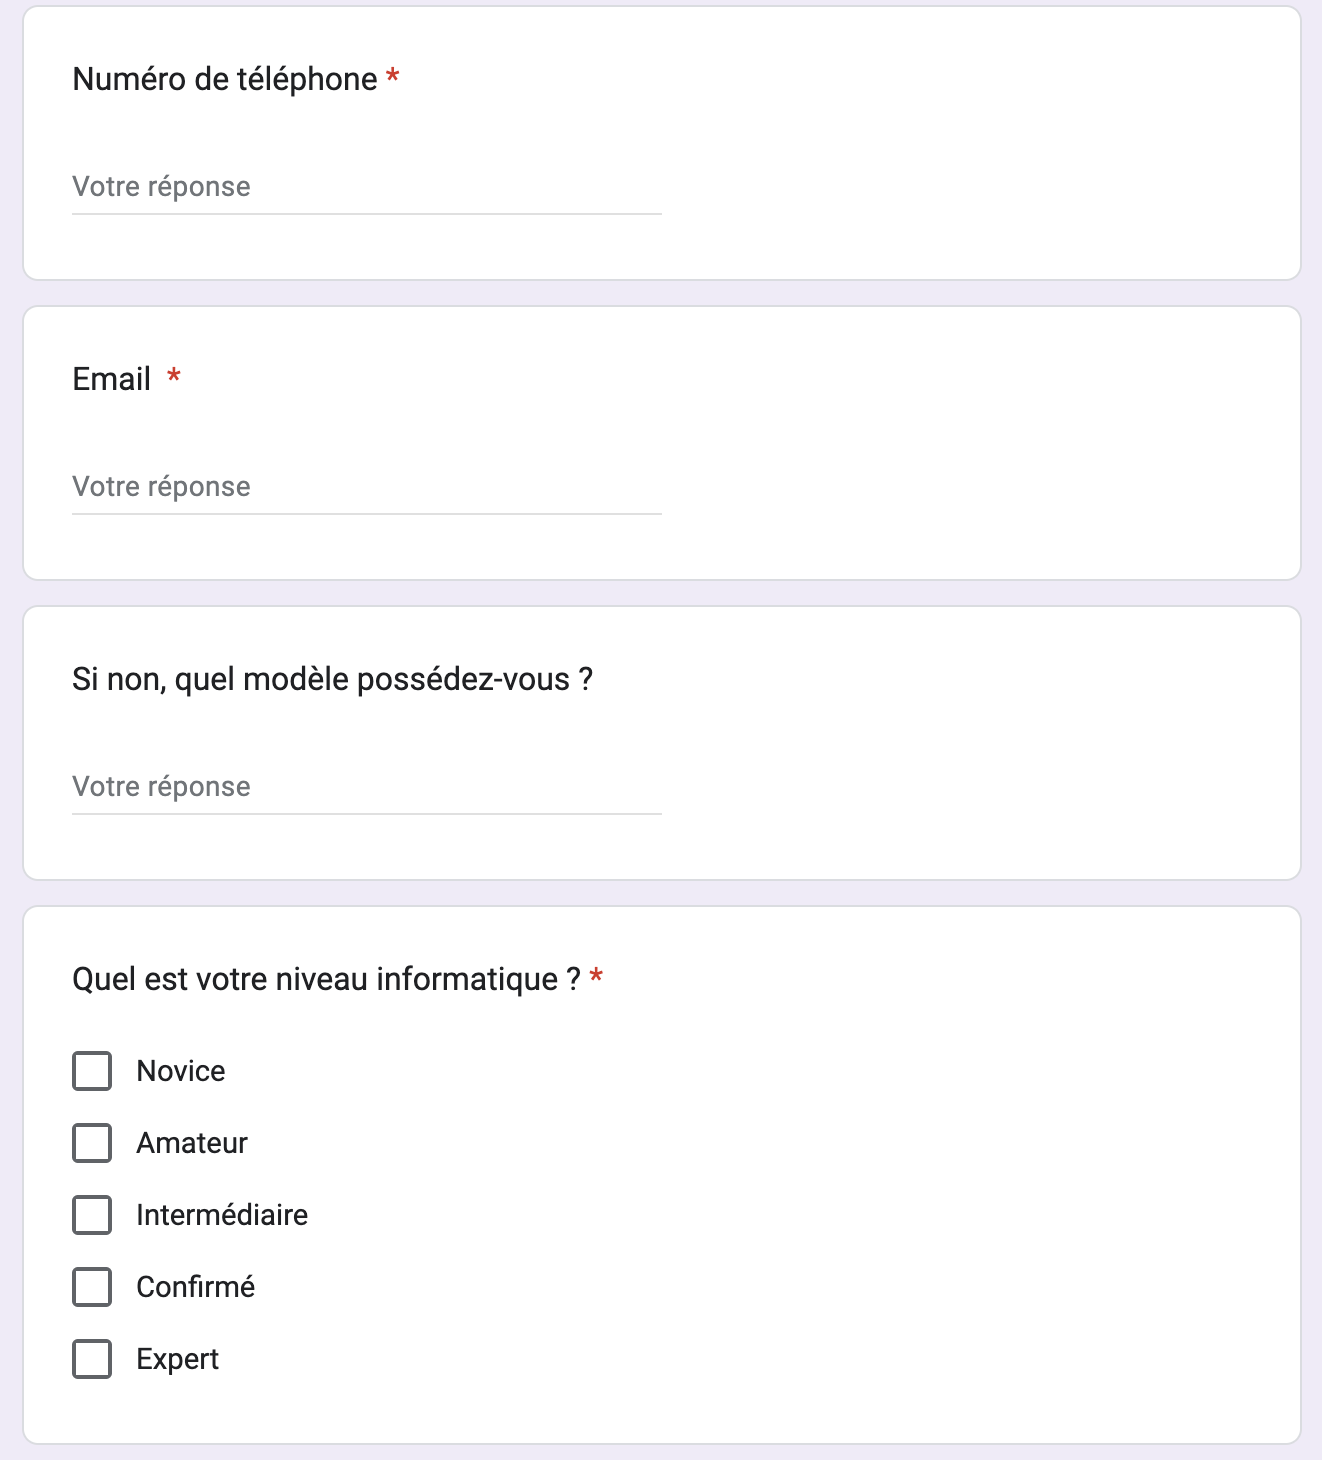Tick the Novice checkbox

click(92, 1071)
